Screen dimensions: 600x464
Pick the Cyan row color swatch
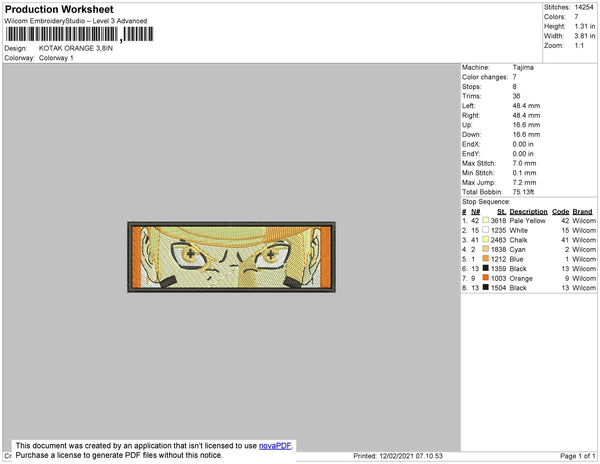click(486, 249)
